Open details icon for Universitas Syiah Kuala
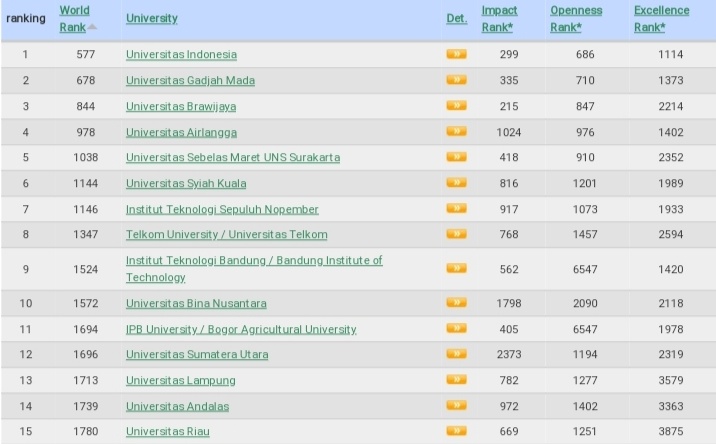 pos(456,183)
